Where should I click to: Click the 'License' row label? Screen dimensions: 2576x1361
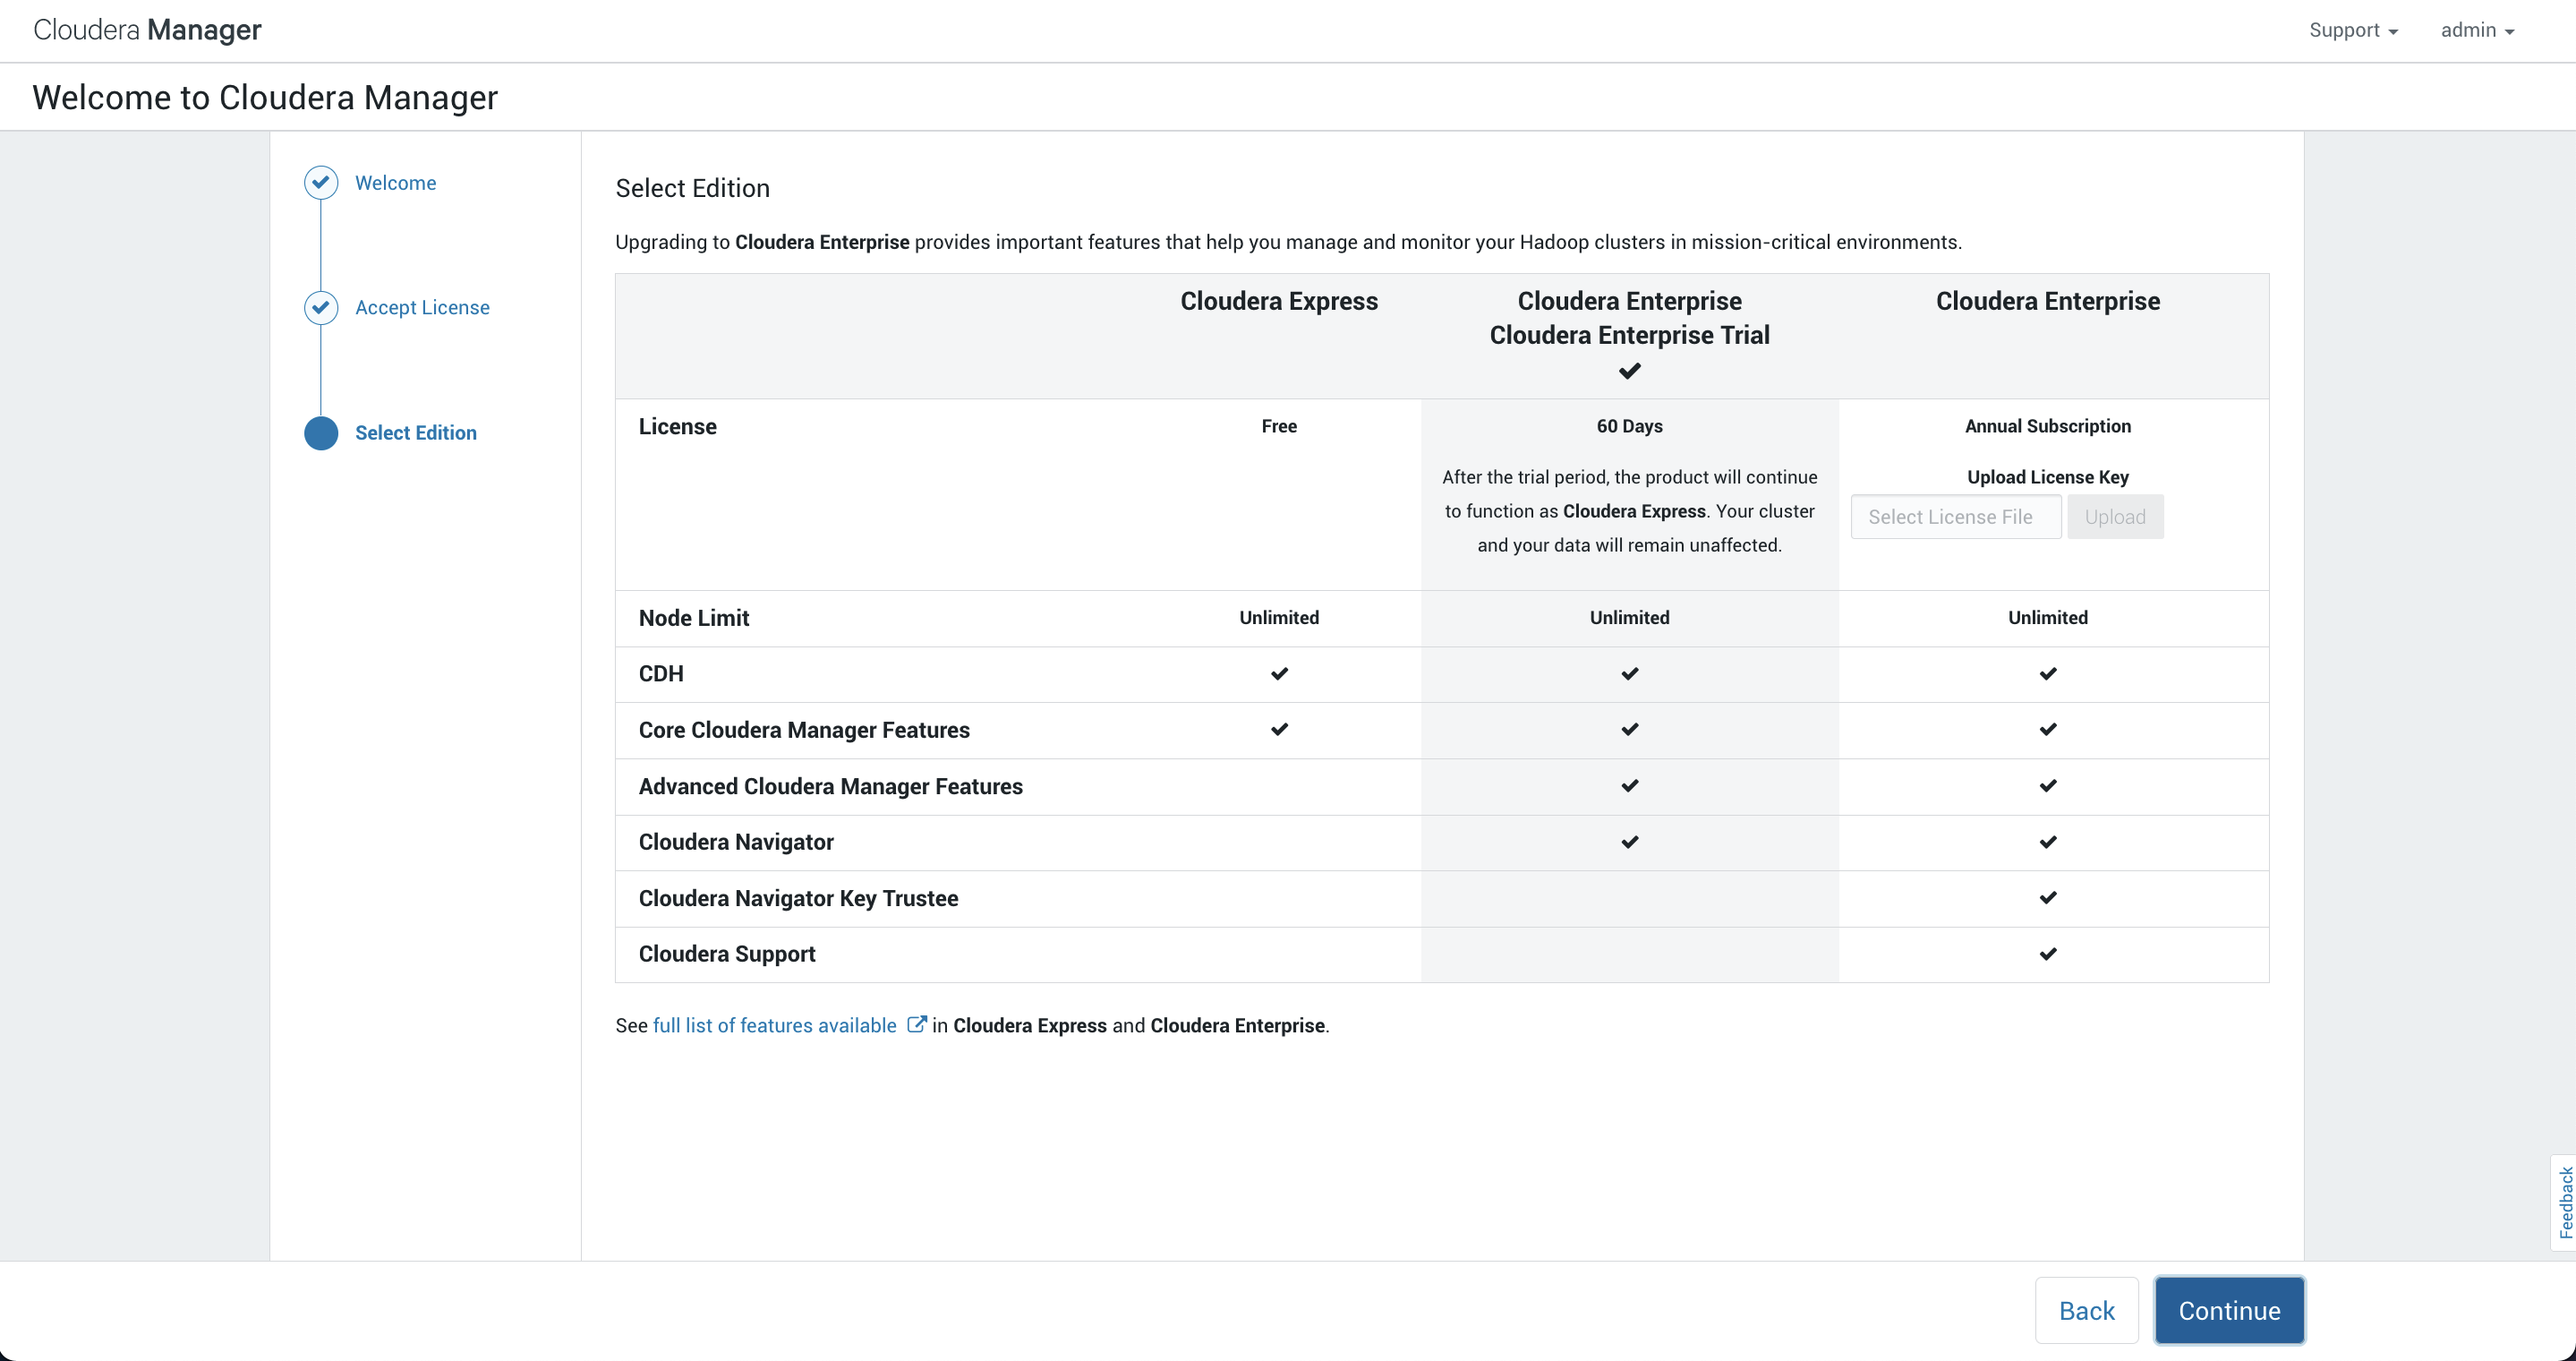(x=677, y=426)
